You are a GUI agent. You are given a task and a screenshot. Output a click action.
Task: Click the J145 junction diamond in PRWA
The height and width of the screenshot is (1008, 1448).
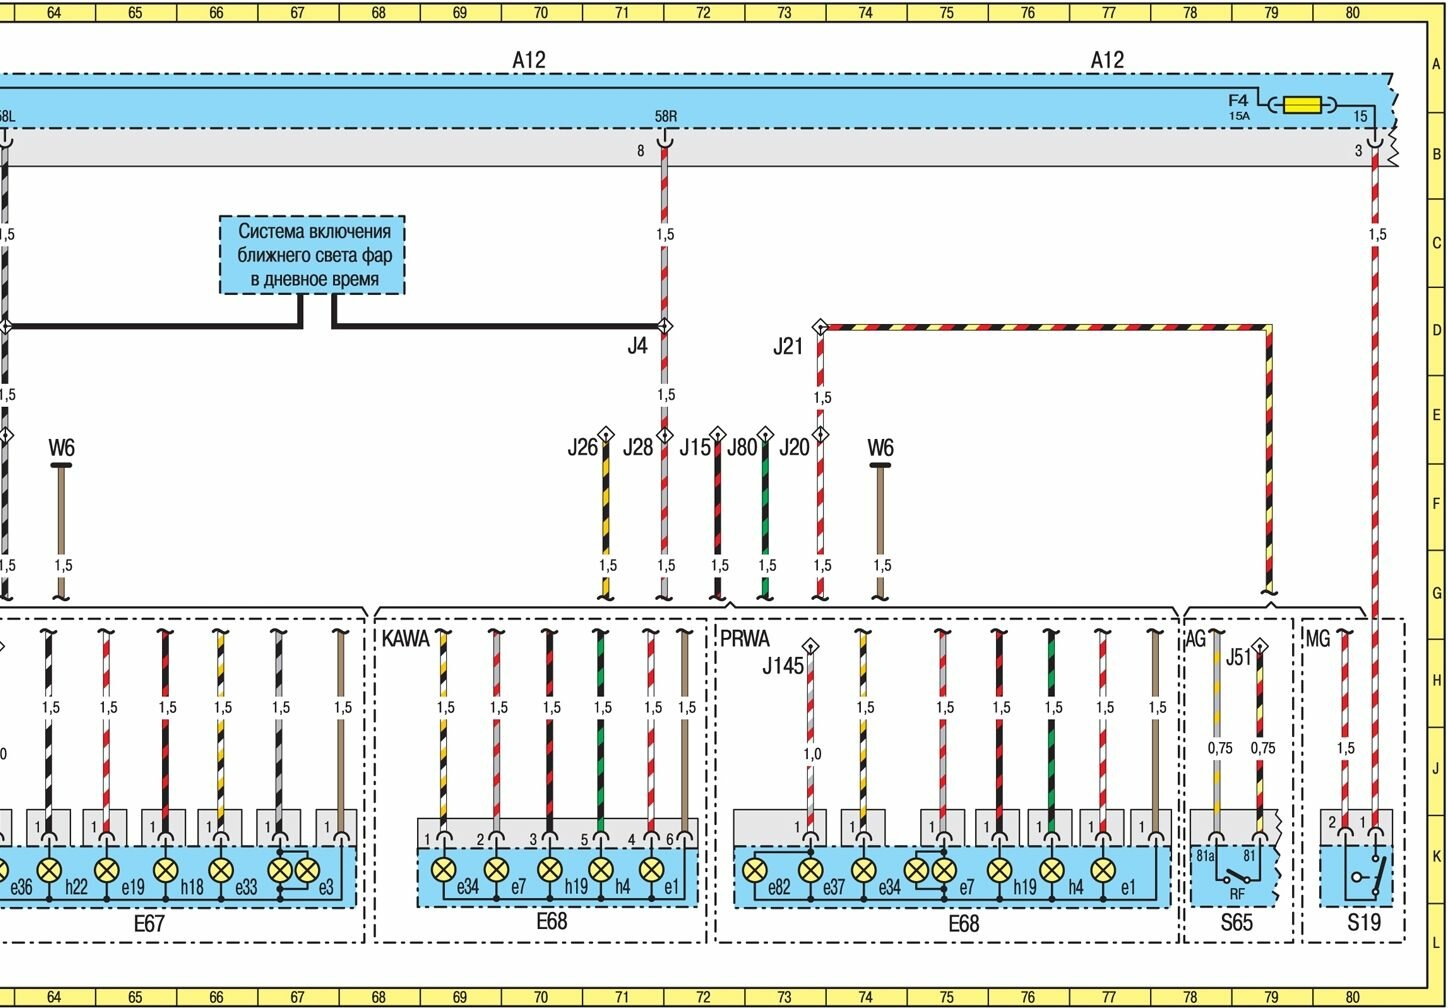point(810,646)
